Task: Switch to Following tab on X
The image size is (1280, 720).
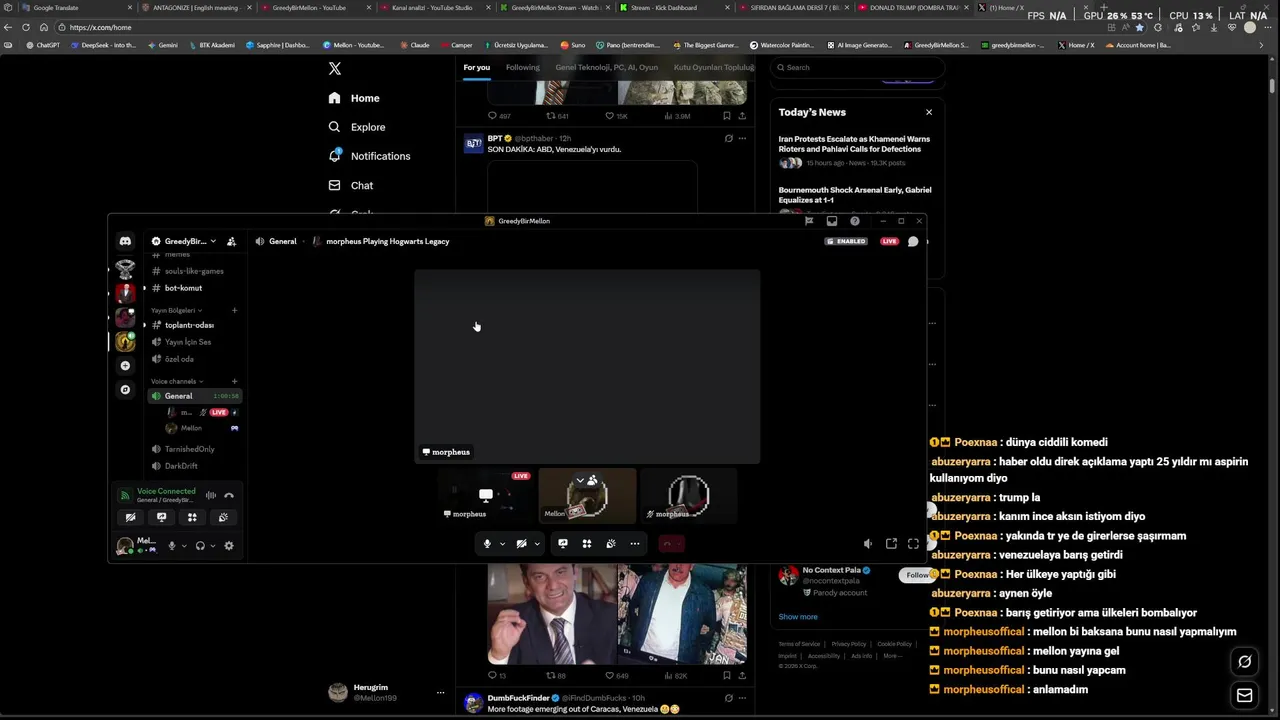Action: [522, 67]
